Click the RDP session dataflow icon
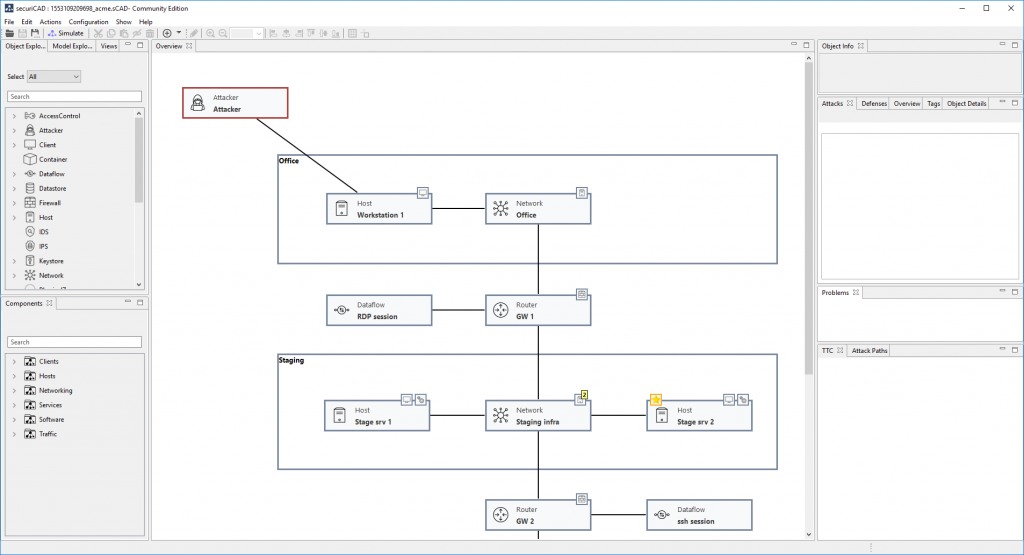The height and width of the screenshot is (555, 1024). click(342, 310)
